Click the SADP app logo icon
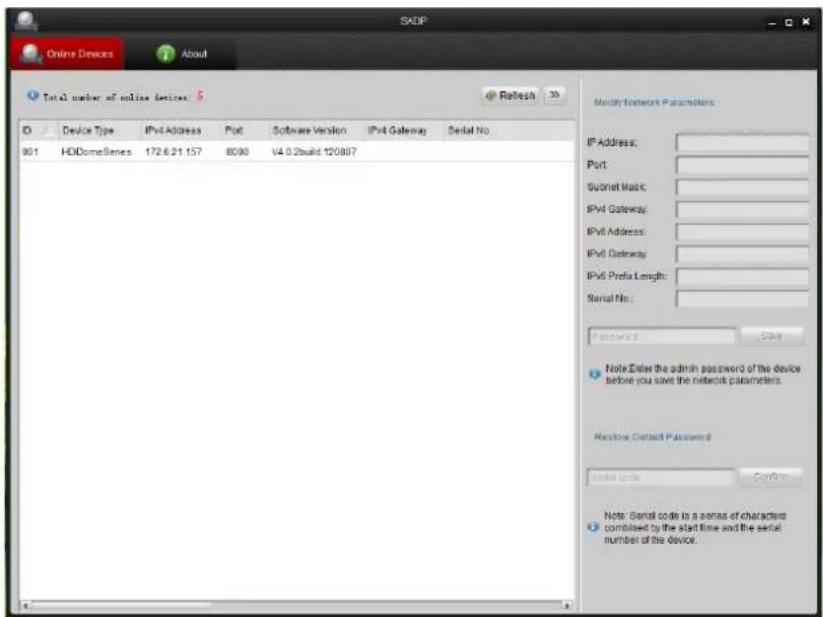 click(x=26, y=20)
